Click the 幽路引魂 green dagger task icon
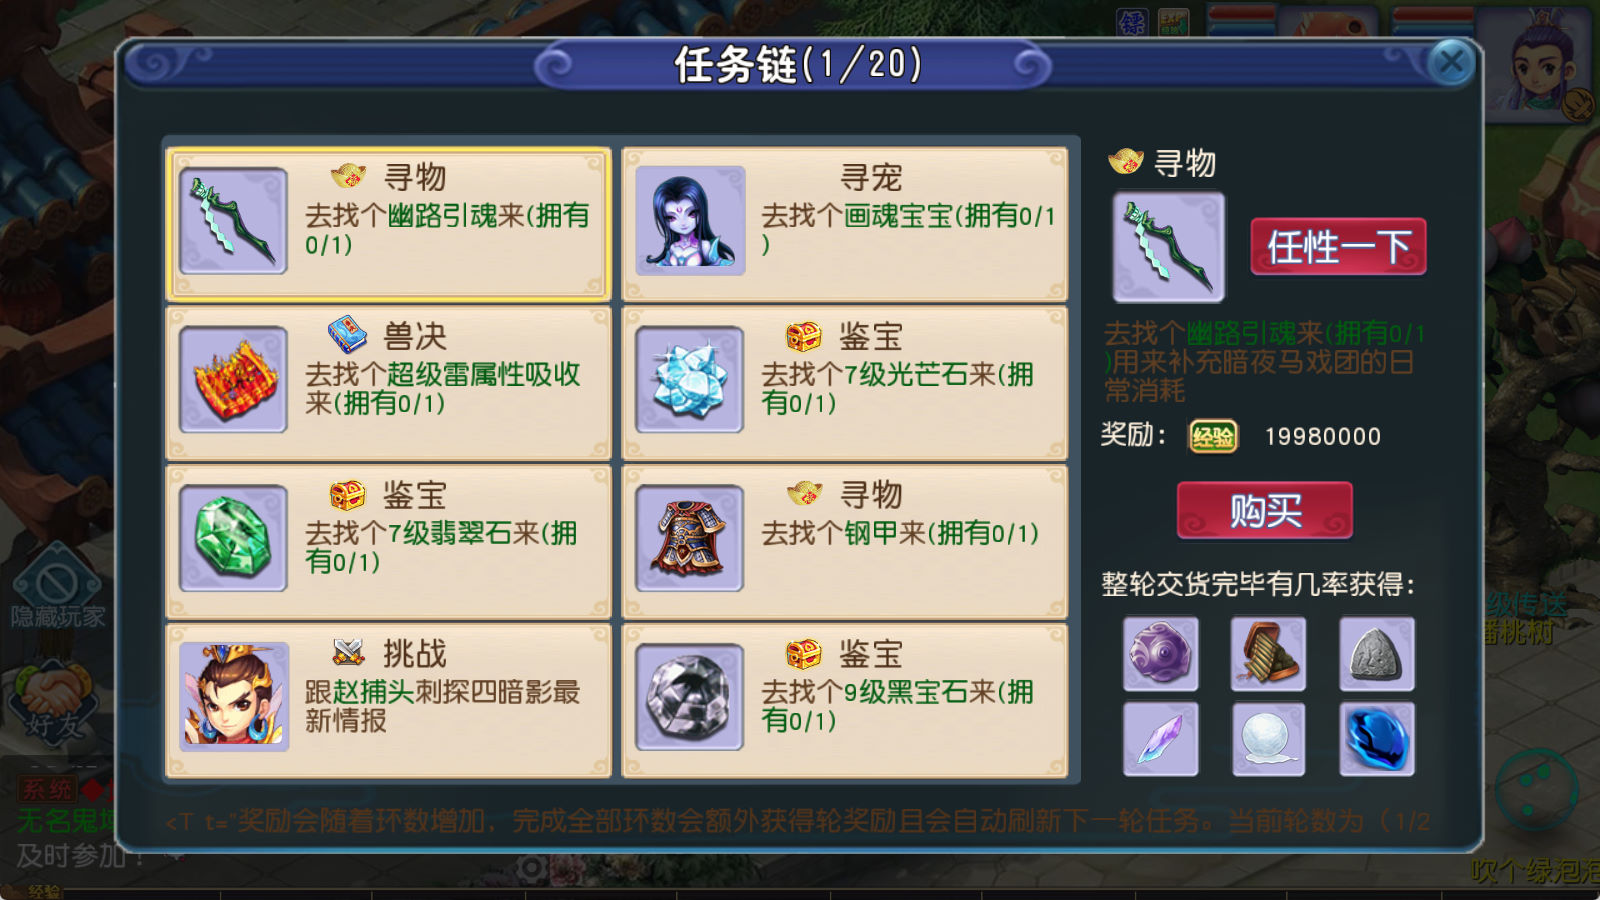The width and height of the screenshot is (1600, 900). coord(233,221)
